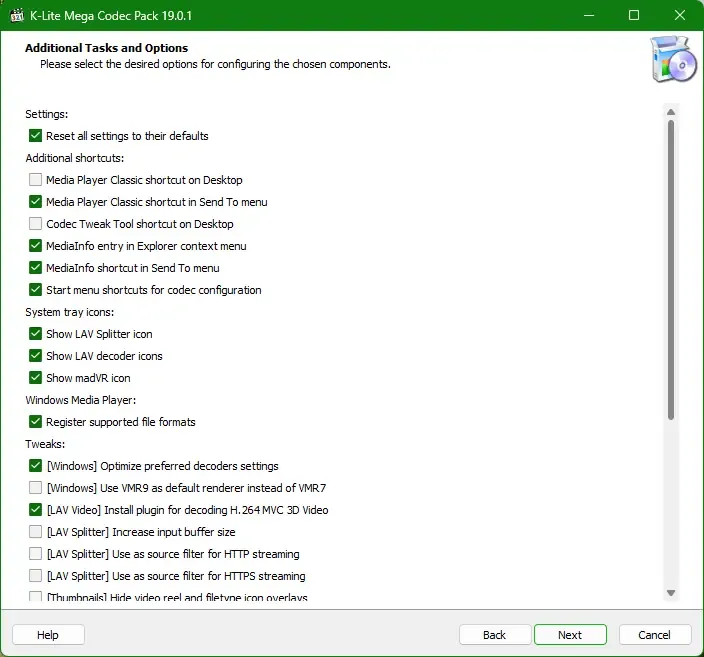
Task: Enable Codec Tweak Tool shortcut on Desktop
Action: 35,224
